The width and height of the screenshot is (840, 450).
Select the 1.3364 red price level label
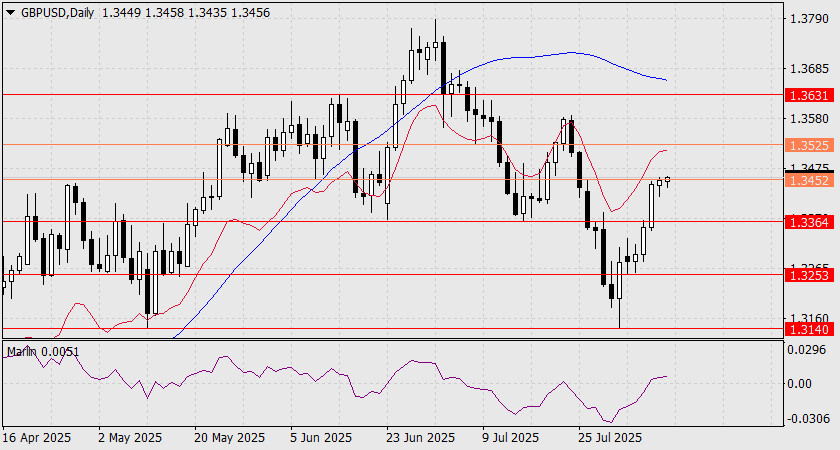click(809, 222)
